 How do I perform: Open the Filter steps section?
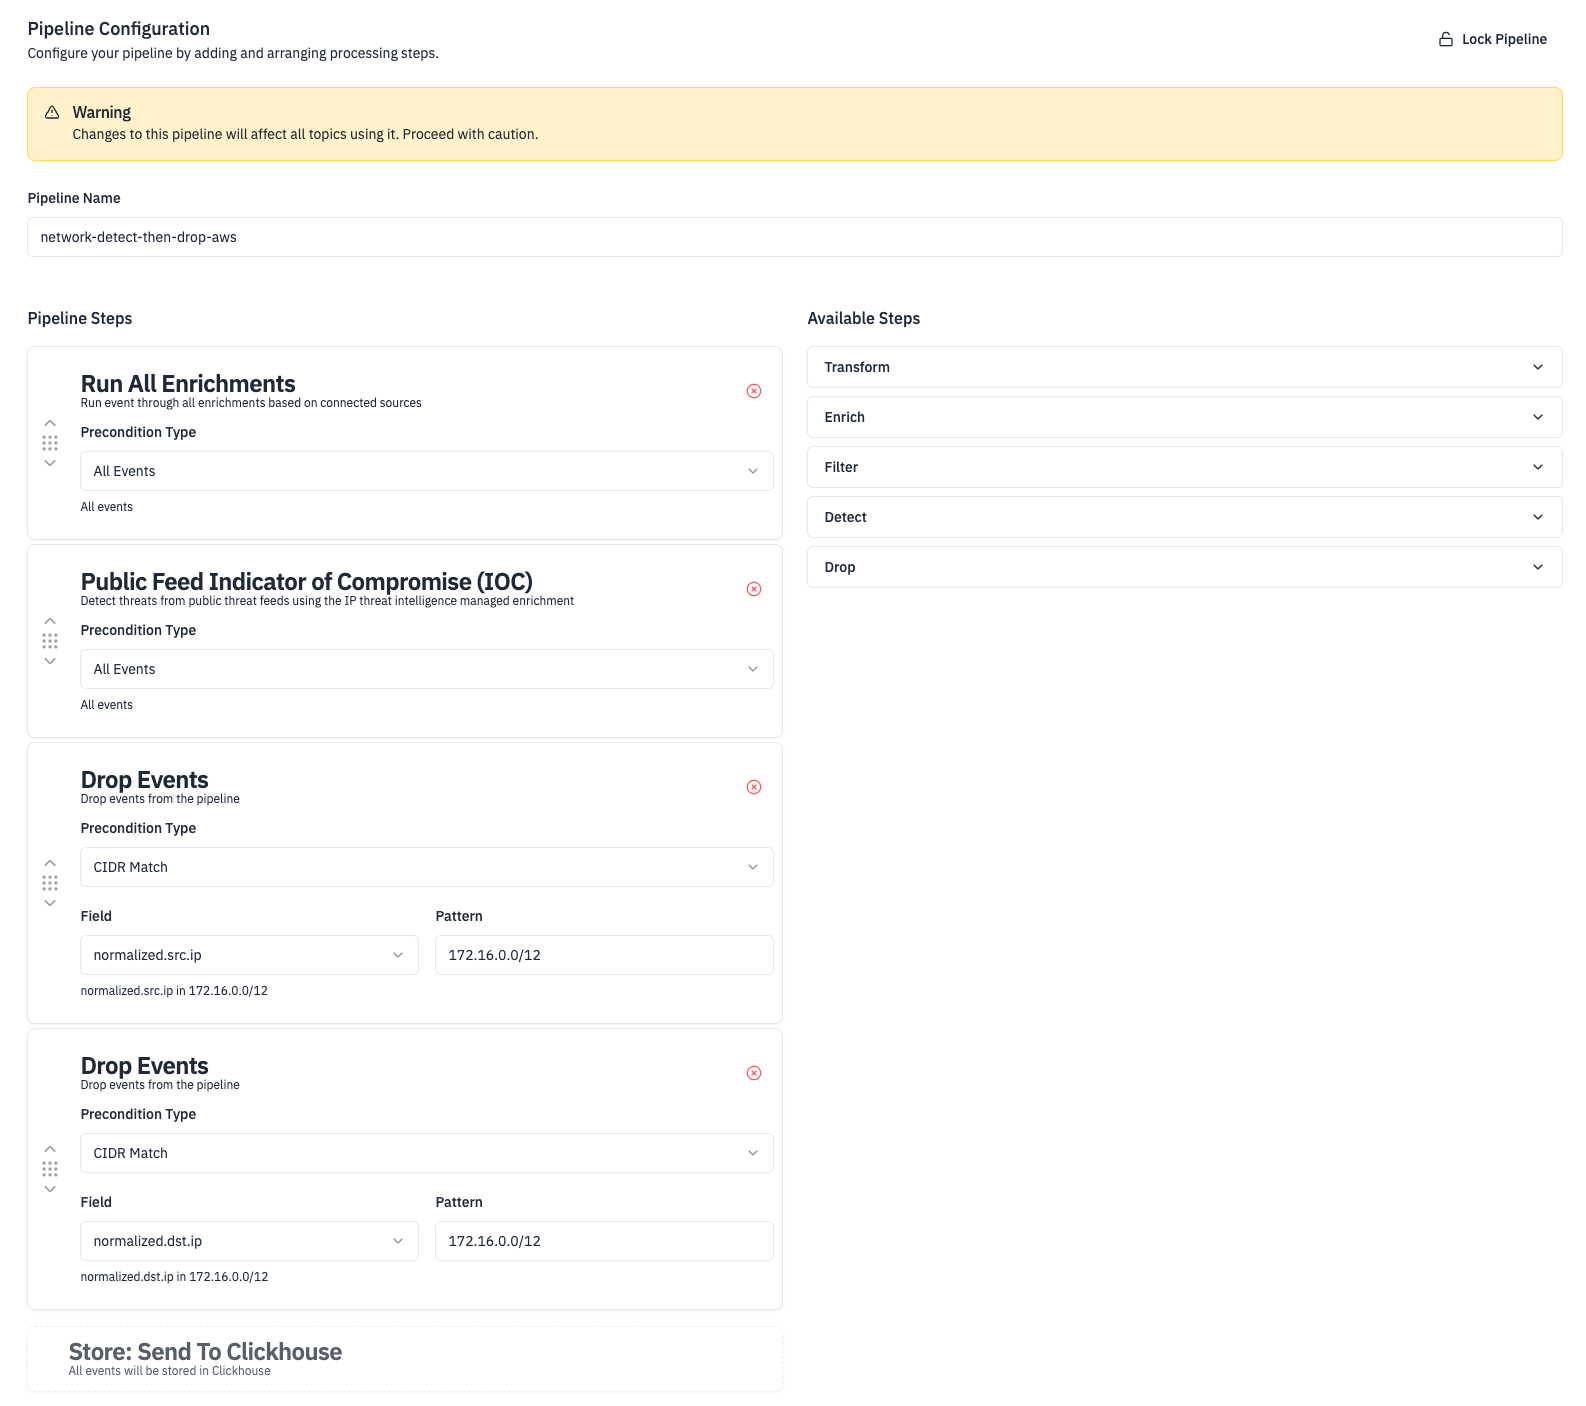click(1184, 467)
